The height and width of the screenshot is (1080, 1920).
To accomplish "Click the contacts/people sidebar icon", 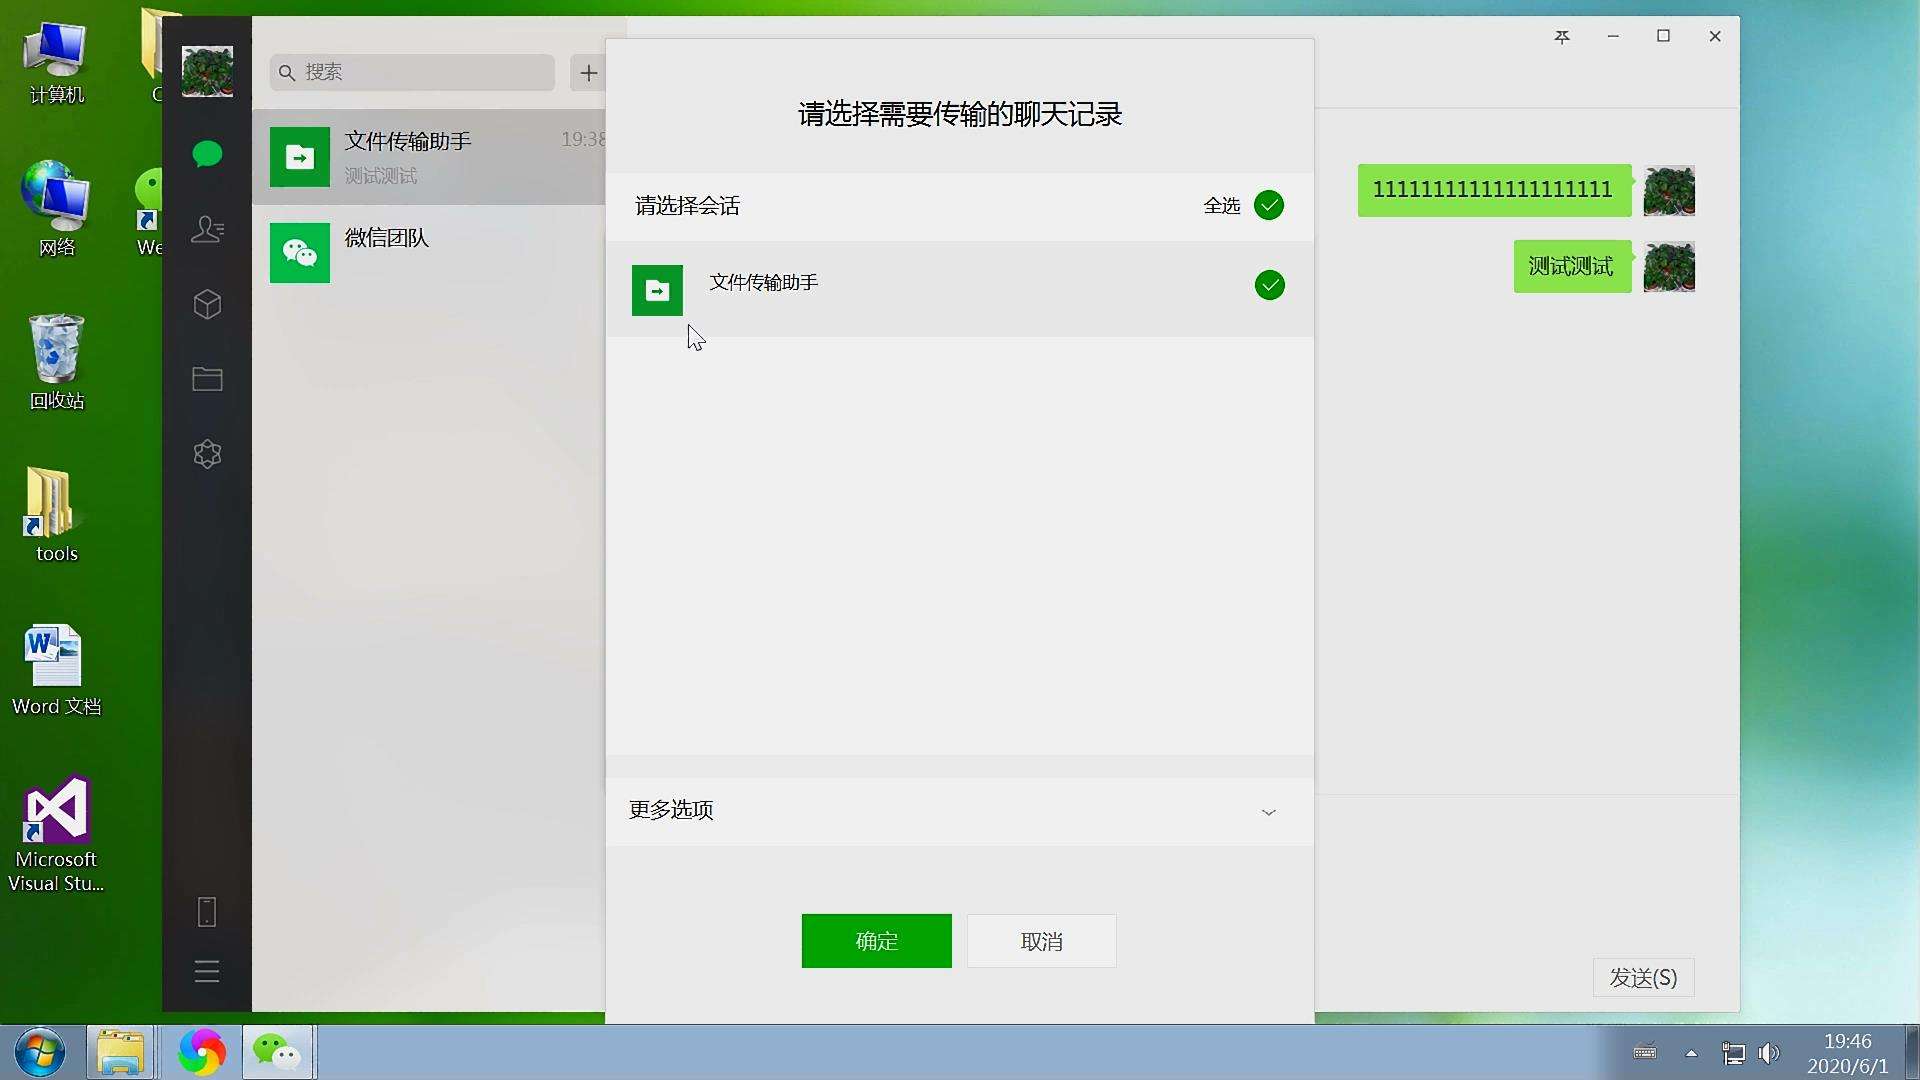I will [207, 228].
